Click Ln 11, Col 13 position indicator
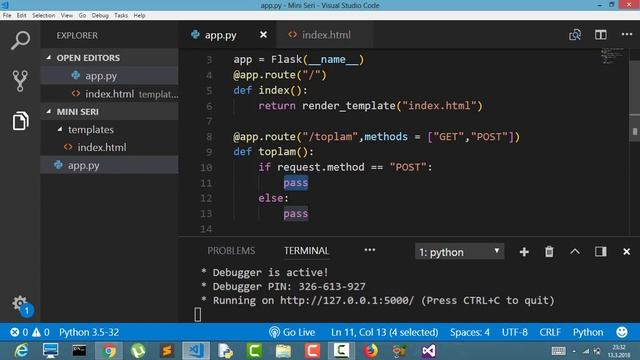The height and width of the screenshot is (360, 640). pyautogui.click(x=384, y=332)
